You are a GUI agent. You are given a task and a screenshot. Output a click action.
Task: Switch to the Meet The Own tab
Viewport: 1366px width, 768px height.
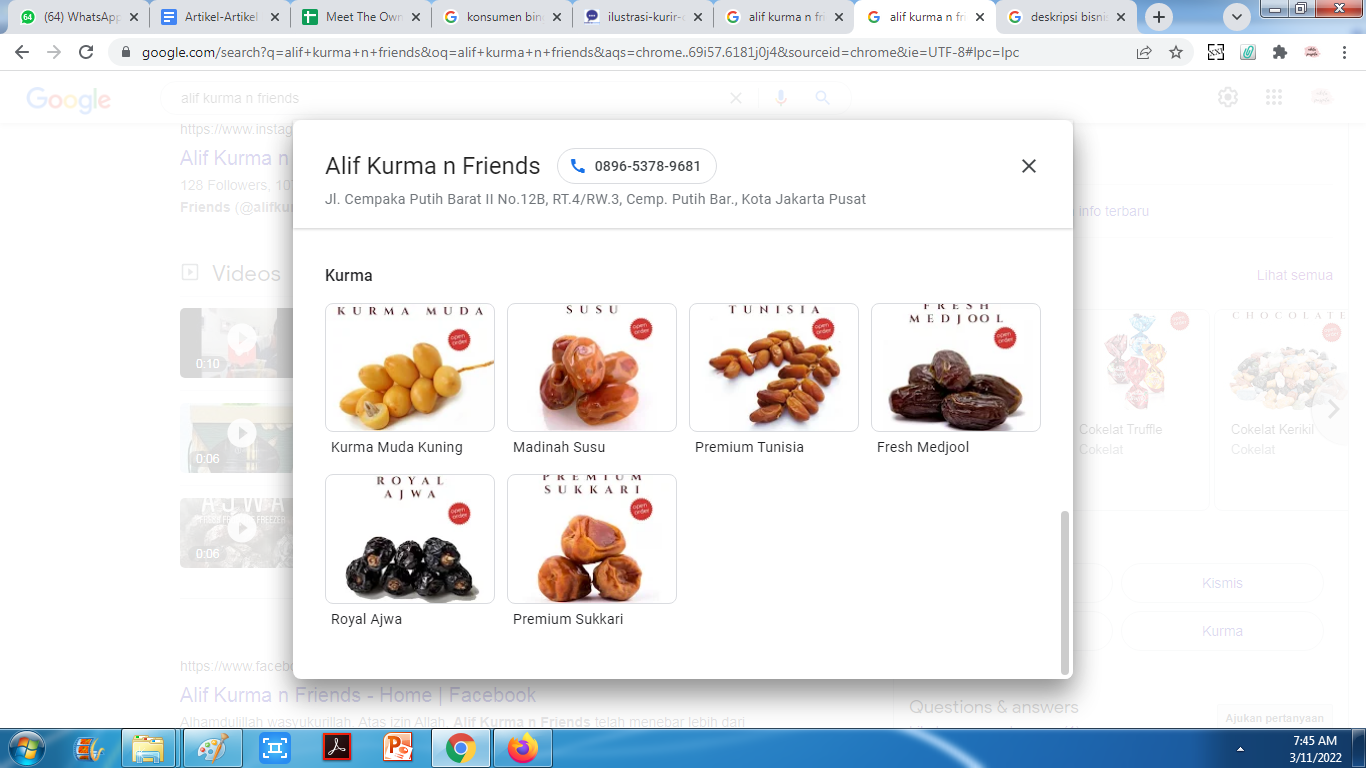click(363, 17)
